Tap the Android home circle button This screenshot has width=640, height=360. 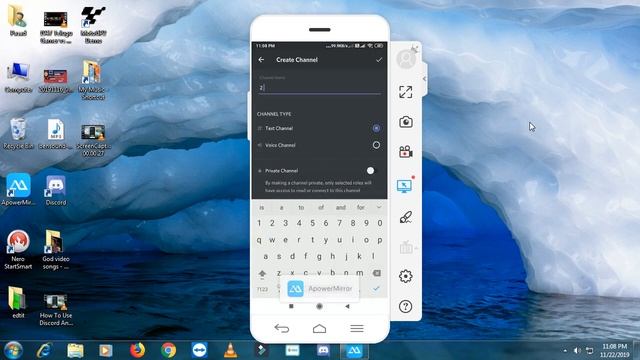pyautogui.click(x=319, y=306)
